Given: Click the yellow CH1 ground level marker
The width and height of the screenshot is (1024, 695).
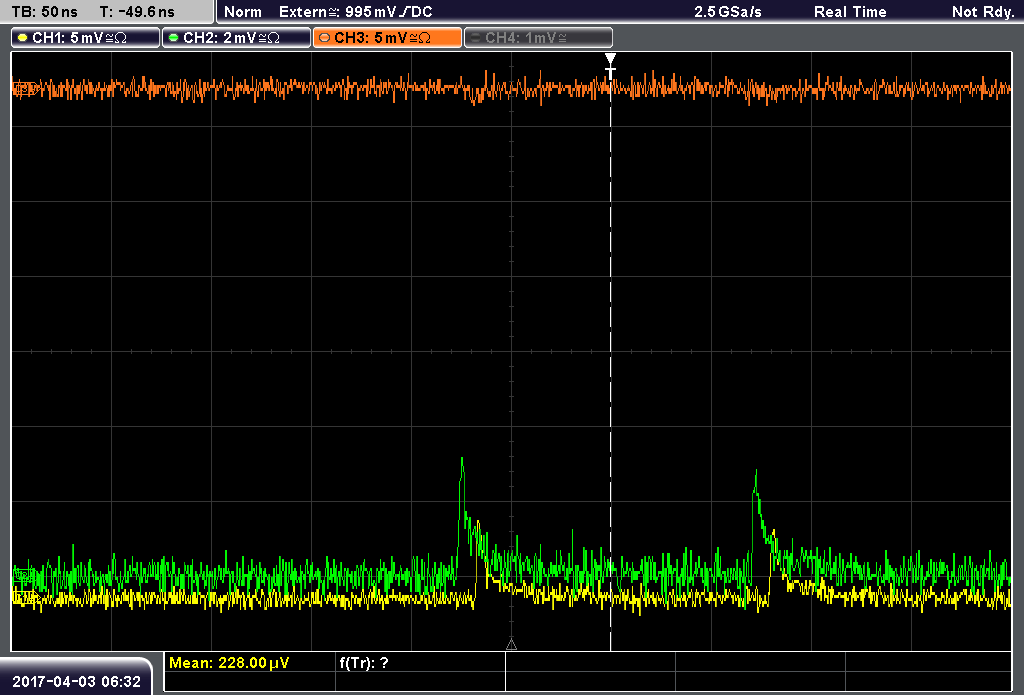Looking at the screenshot, I should (24, 596).
